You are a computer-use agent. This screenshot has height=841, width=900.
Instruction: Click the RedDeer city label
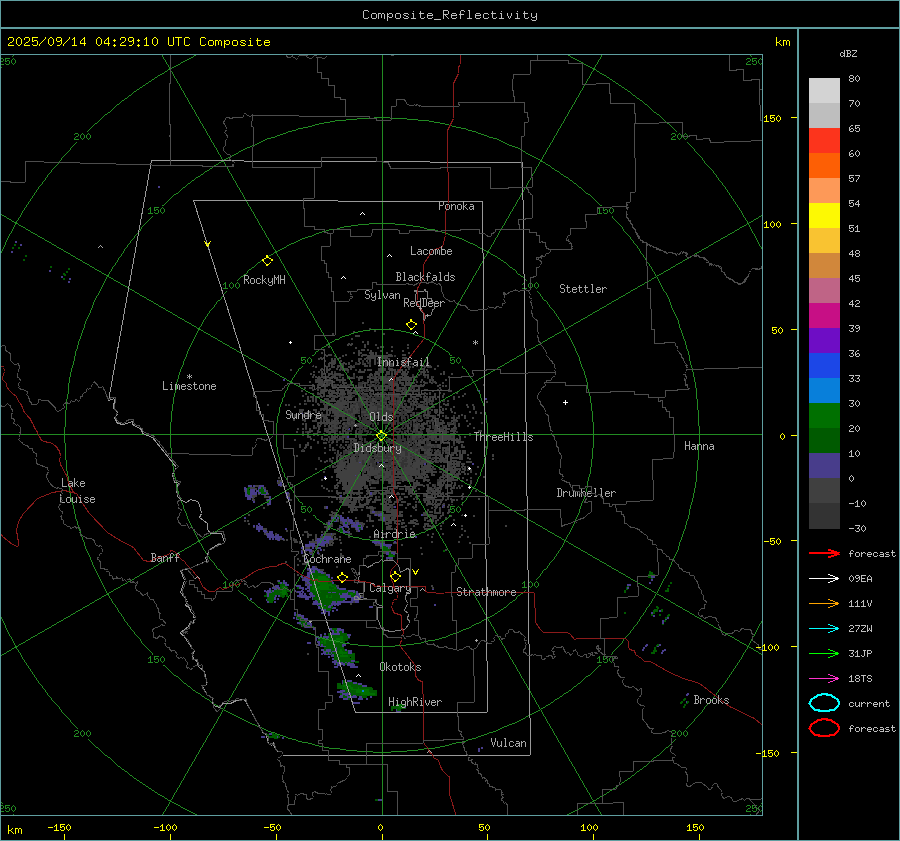[x=424, y=303]
